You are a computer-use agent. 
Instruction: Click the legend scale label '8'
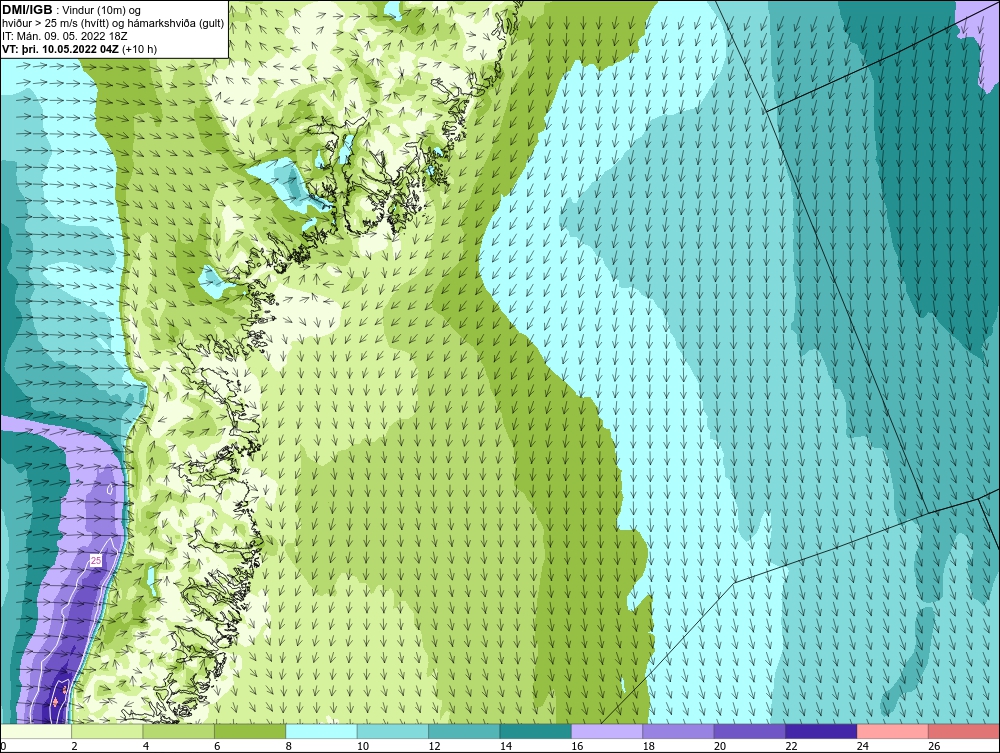point(289,746)
